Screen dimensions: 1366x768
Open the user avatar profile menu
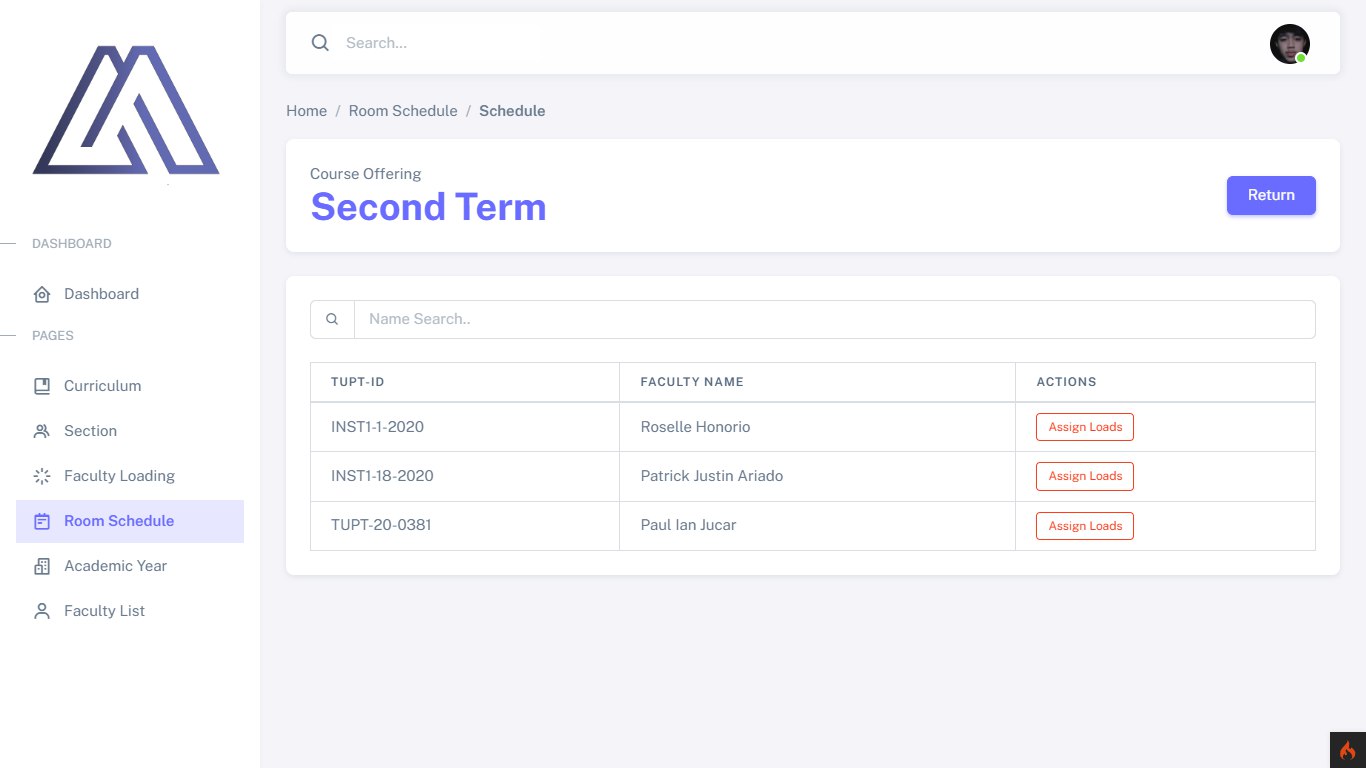click(1290, 44)
